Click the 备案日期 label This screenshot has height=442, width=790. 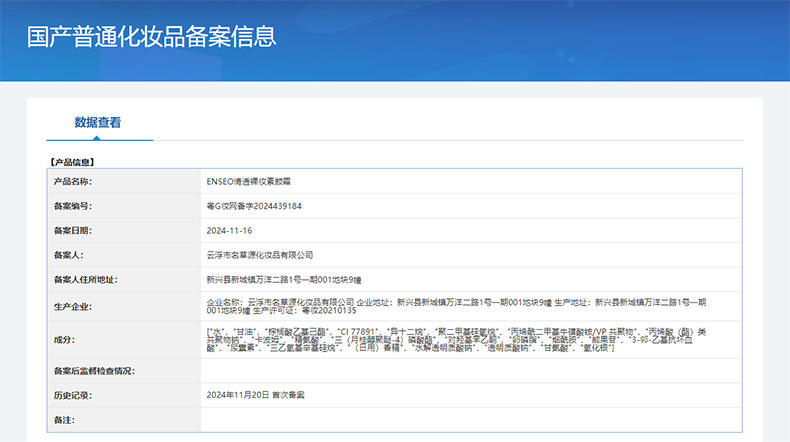click(73, 230)
